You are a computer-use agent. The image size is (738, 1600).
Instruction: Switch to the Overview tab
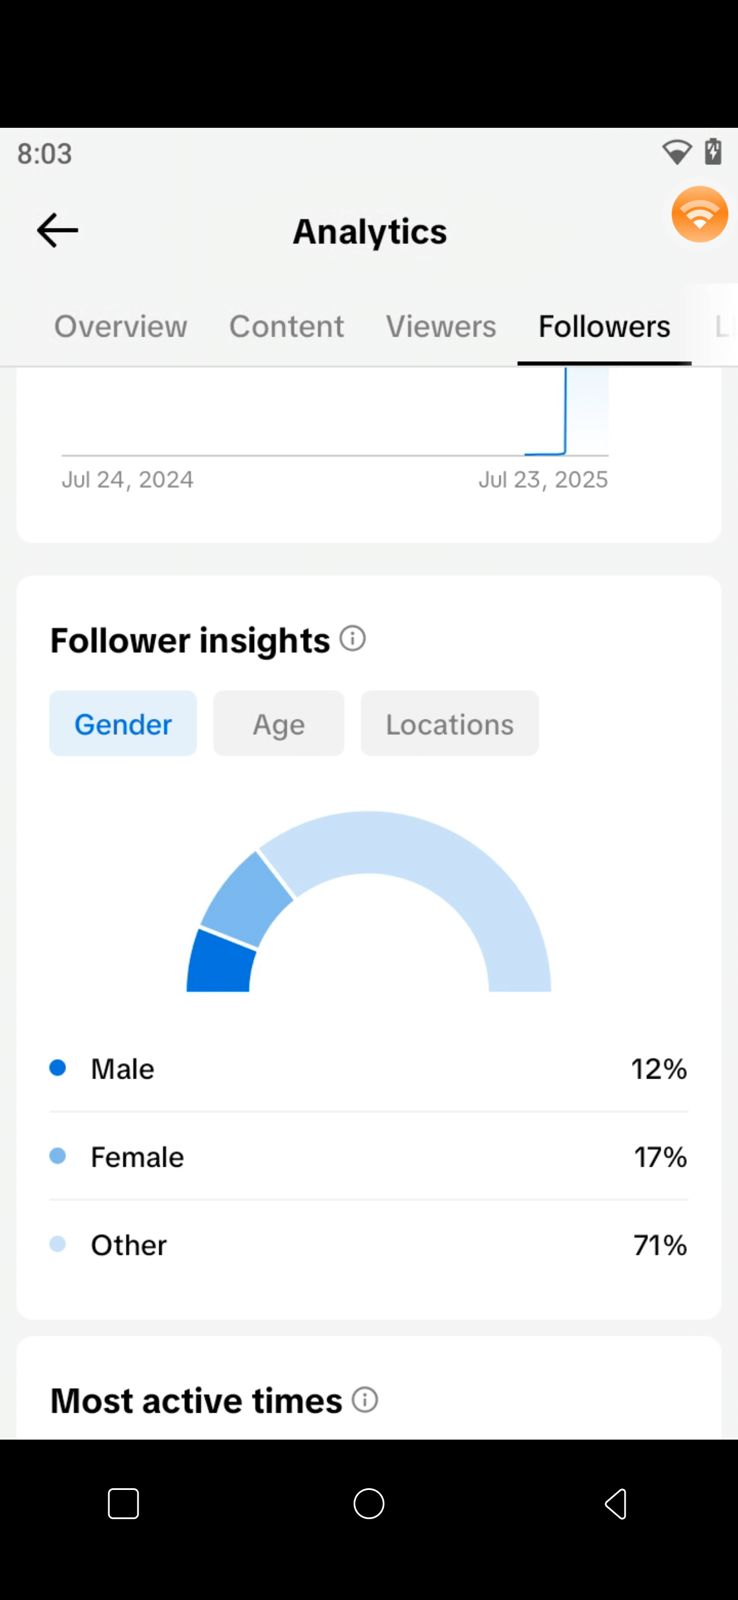click(121, 326)
